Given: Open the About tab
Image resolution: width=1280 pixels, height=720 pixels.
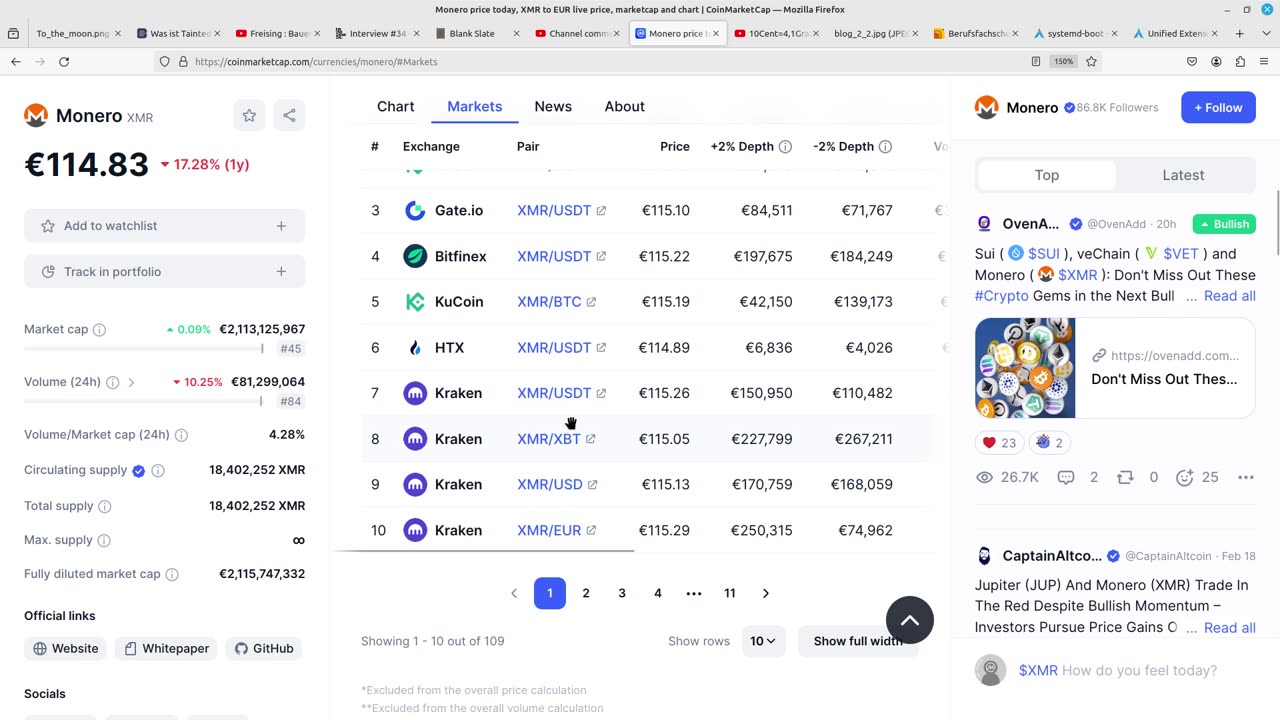Looking at the screenshot, I should point(625,106).
